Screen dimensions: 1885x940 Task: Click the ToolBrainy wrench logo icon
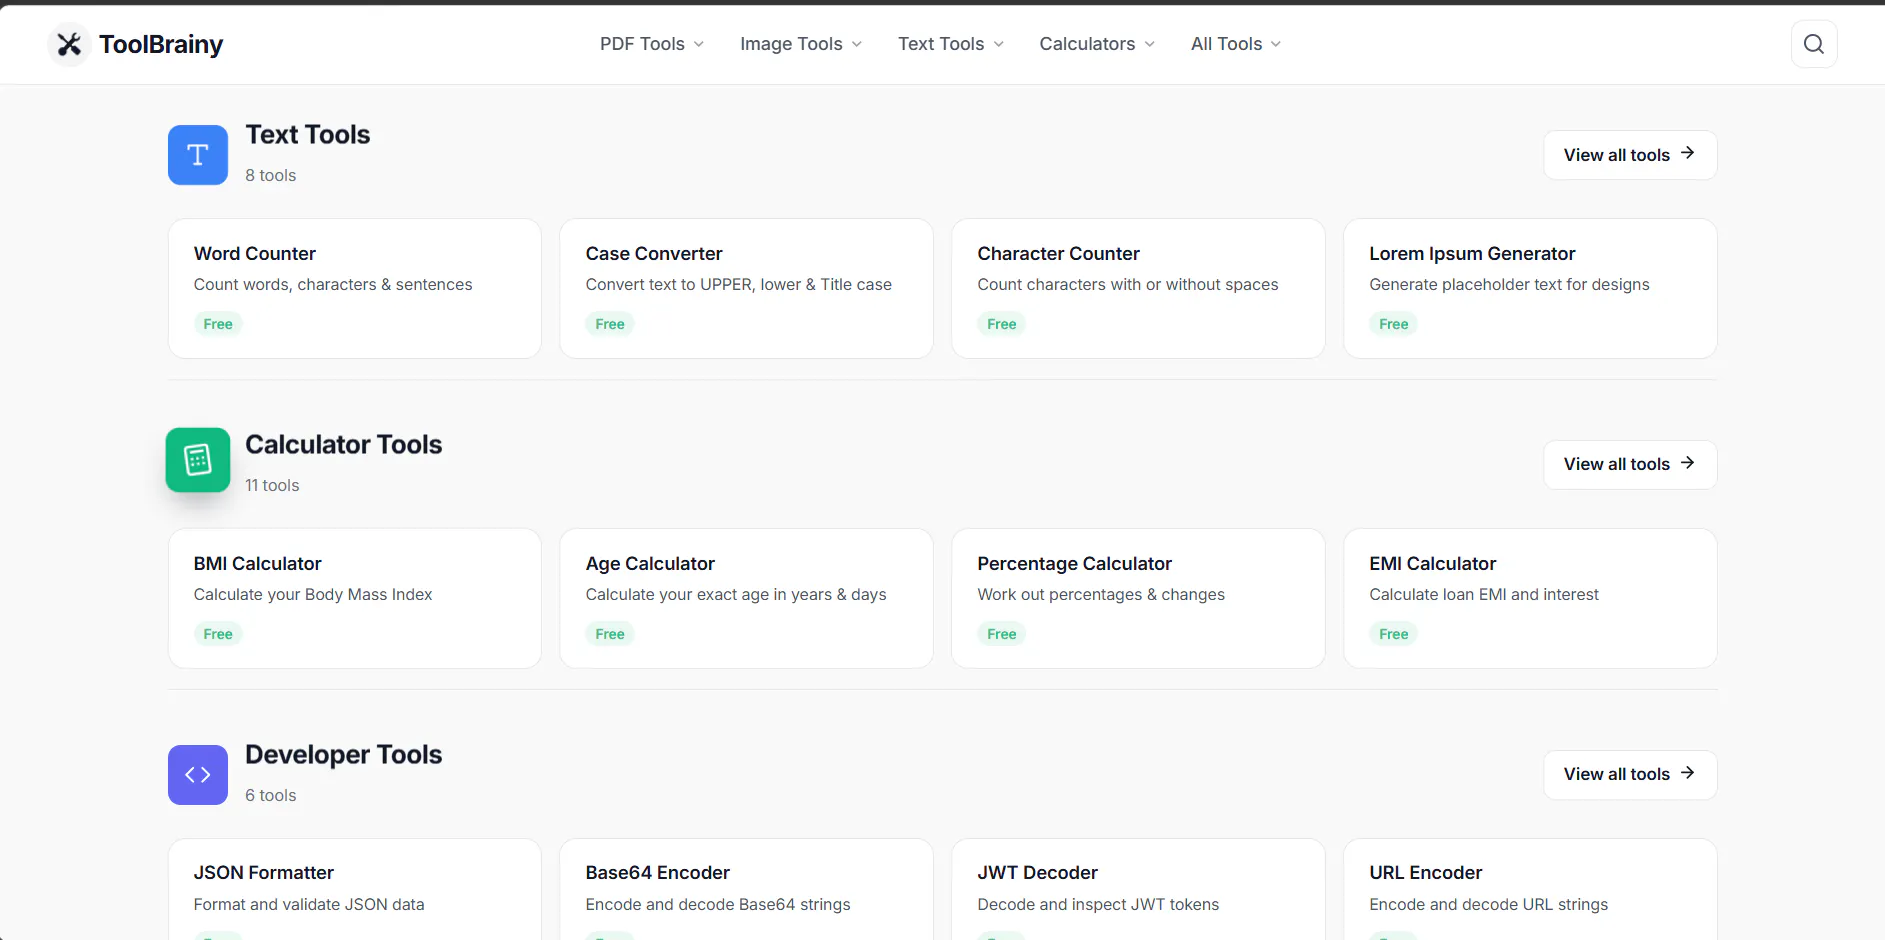[69, 44]
